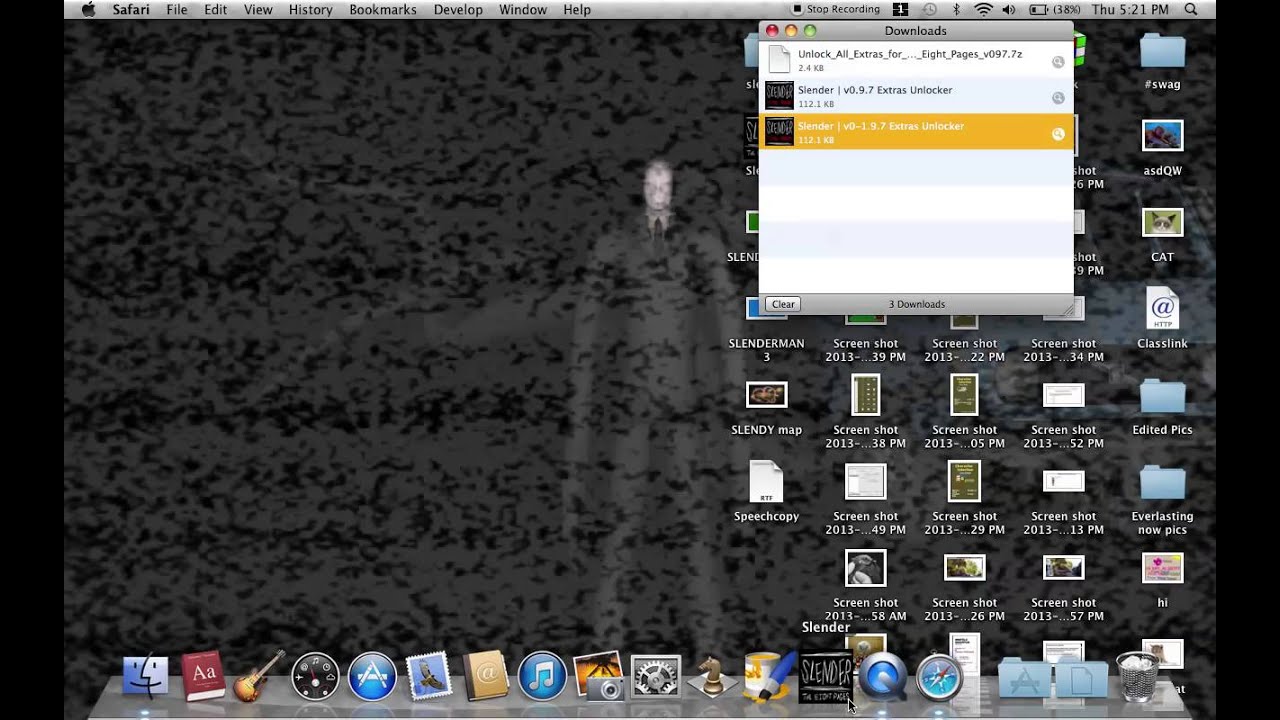Screen dimensions: 1280x720
Task: Open Address Book in the Dock
Action: click(486, 677)
